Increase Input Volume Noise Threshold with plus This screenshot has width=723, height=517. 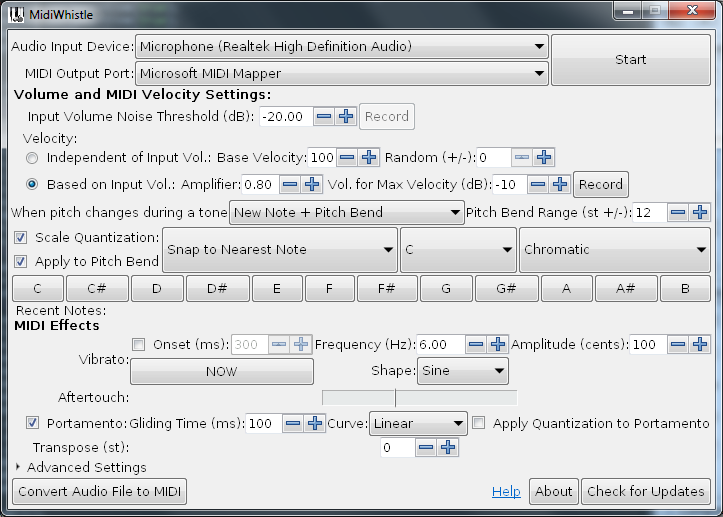(x=346, y=117)
